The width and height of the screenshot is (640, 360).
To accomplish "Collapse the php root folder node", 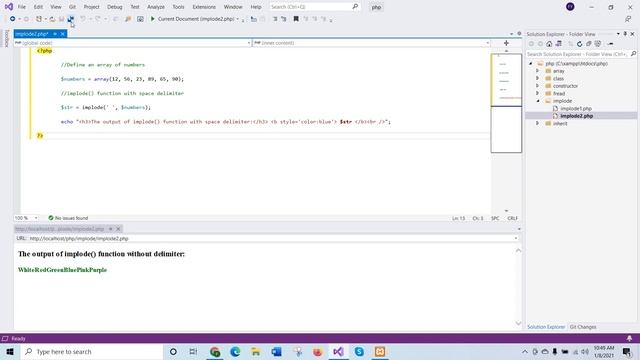I will 531,64.
